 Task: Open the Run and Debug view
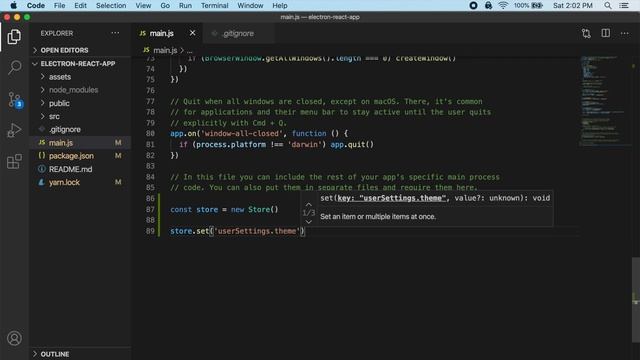[x=14, y=131]
